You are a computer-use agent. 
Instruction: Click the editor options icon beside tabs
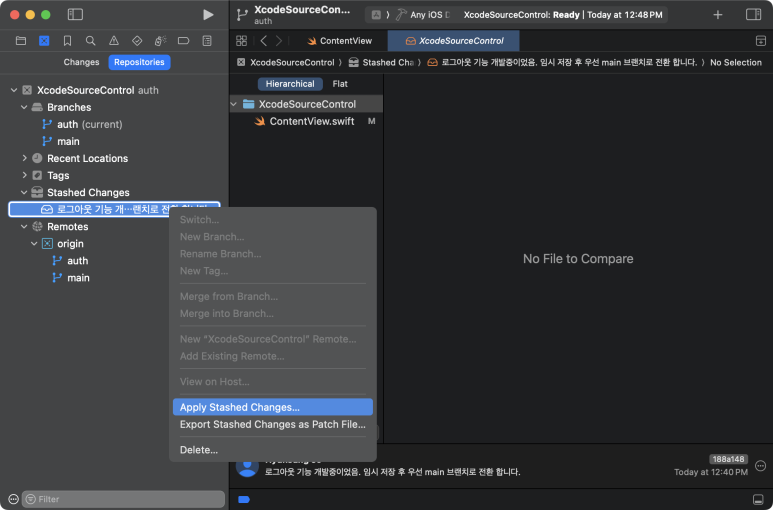pos(761,41)
